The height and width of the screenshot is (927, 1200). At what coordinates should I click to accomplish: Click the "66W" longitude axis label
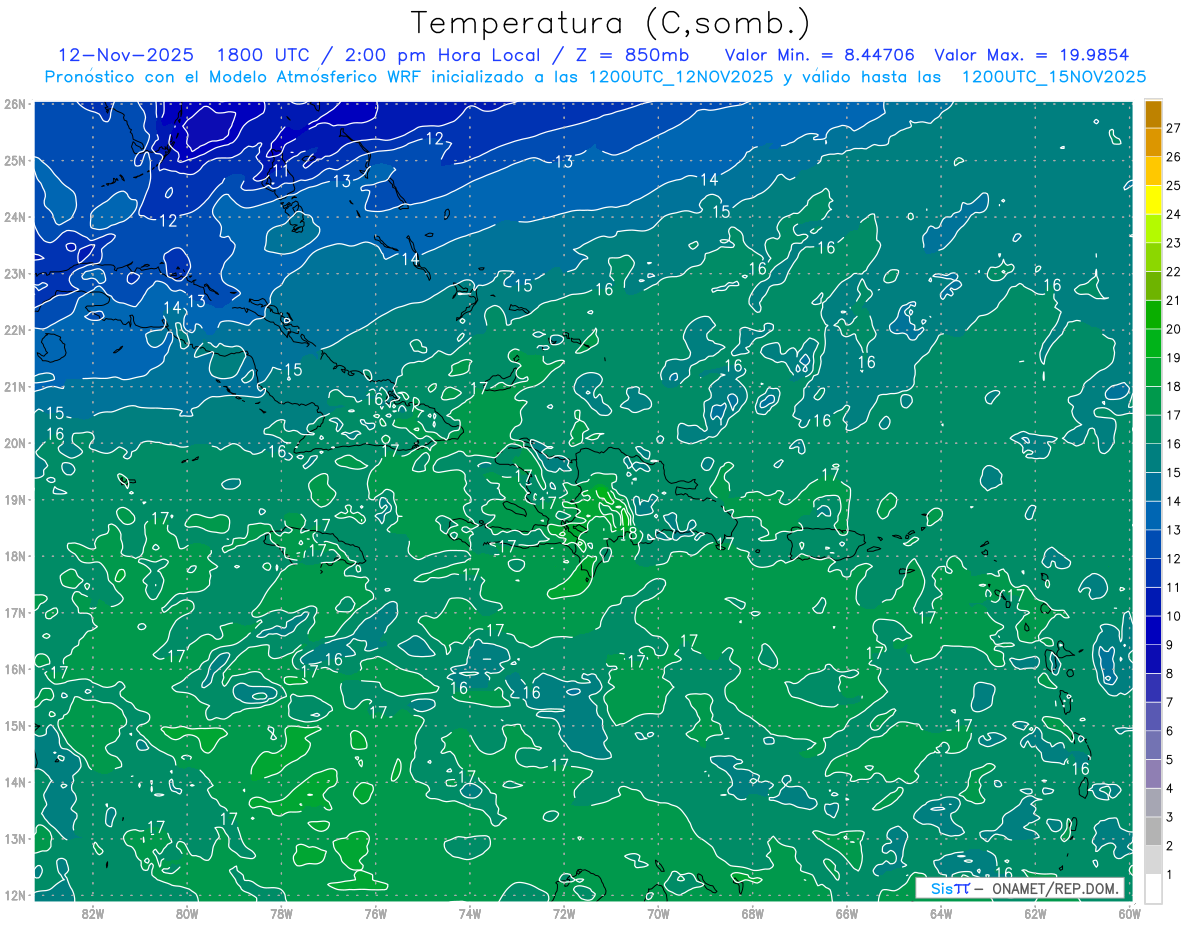coord(847,913)
